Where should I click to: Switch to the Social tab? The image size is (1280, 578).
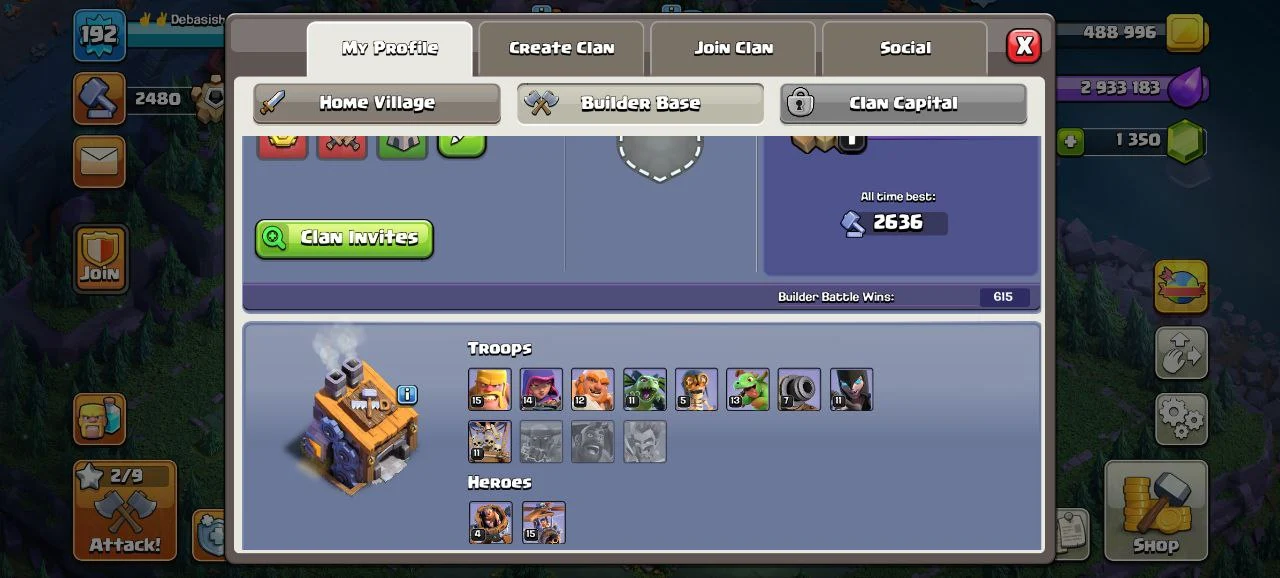pos(905,48)
